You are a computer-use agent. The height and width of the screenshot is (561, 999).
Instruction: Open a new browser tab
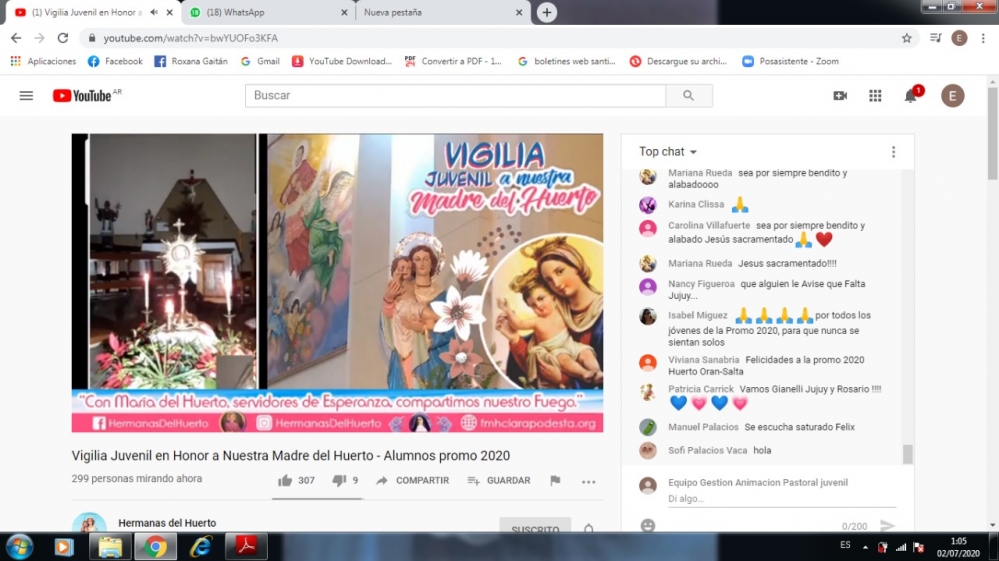click(547, 12)
